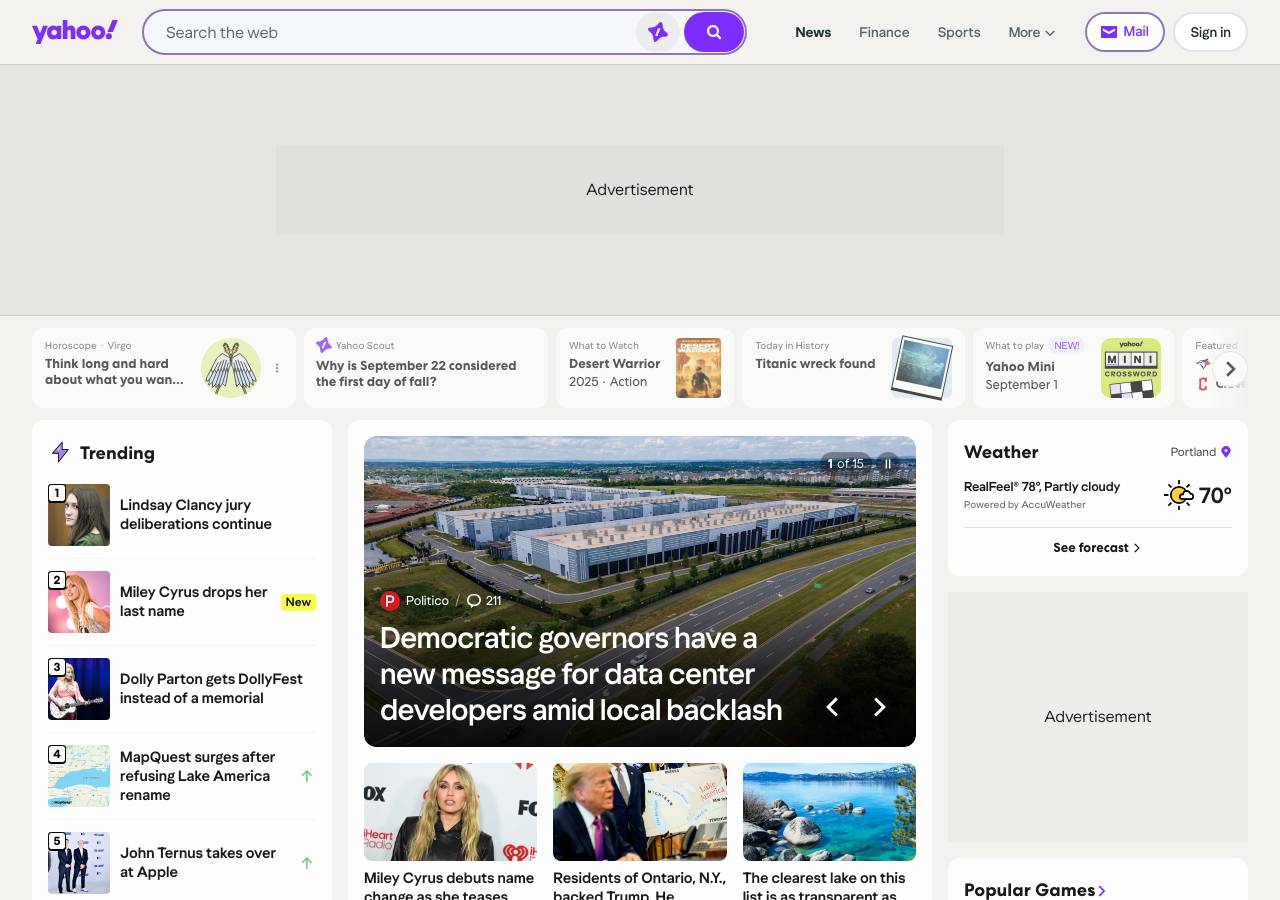Click the Yahoo logo
The image size is (1280, 900).
(x=75, y=32)
